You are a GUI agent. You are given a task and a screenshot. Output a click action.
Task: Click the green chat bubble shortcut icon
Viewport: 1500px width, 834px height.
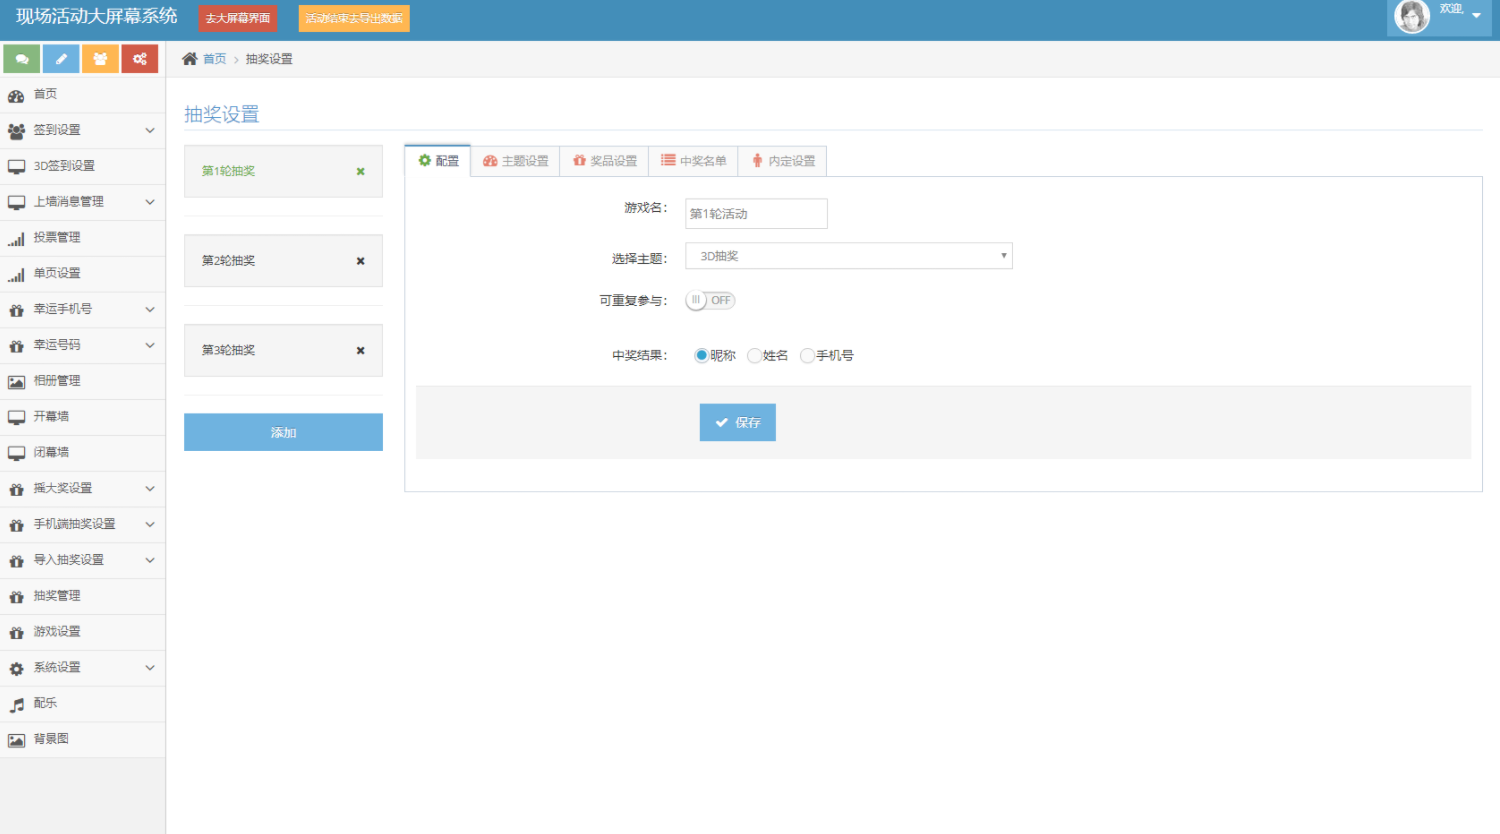click(x=22, y=59)
